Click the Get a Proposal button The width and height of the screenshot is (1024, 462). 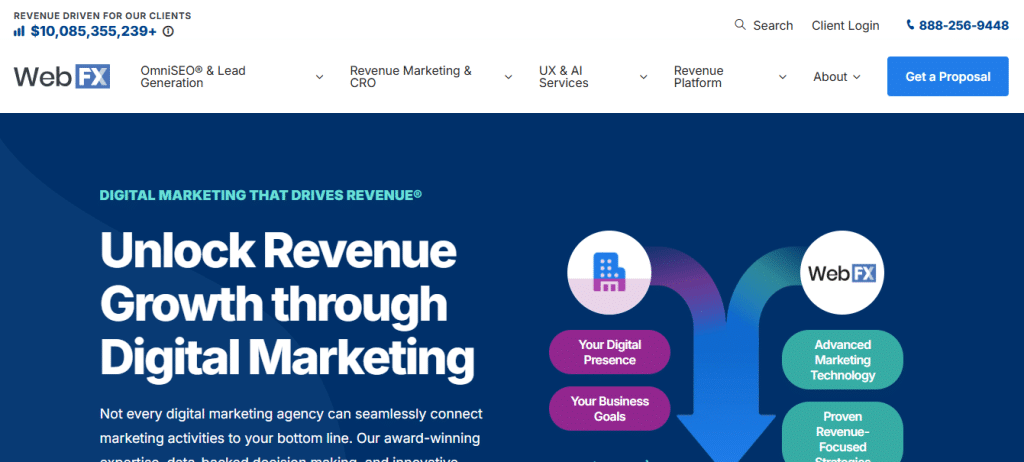tap(947, 77)
